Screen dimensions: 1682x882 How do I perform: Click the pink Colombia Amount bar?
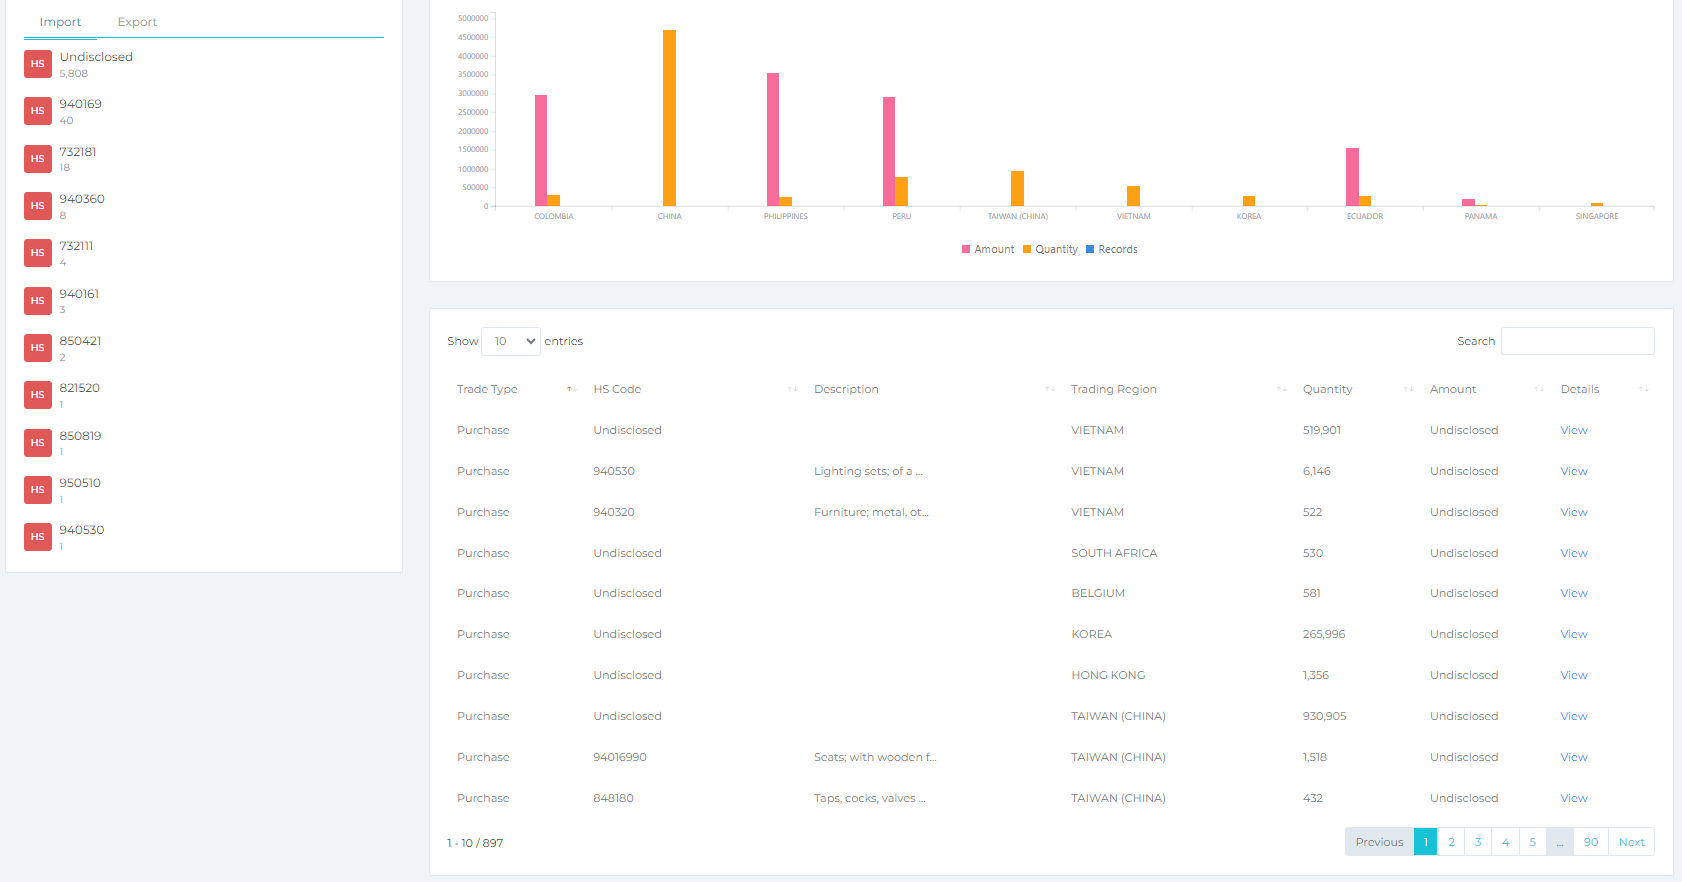pos(541,150)
